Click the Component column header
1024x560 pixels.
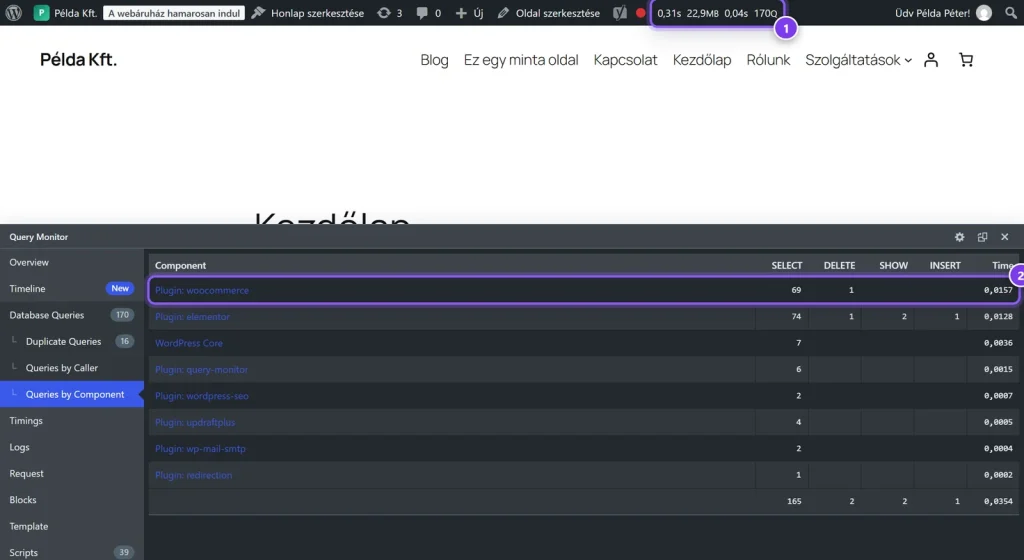180,266
